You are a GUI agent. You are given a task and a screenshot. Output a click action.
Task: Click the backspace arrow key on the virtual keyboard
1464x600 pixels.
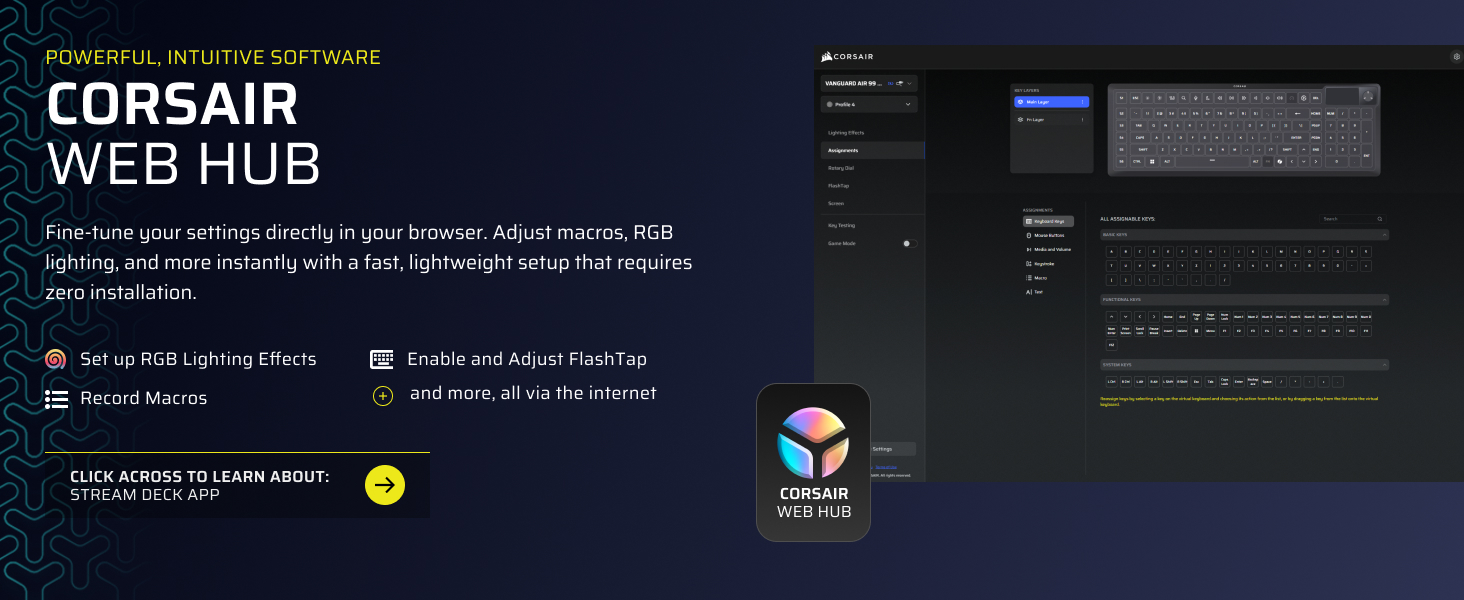click(x=1297, y=113)
